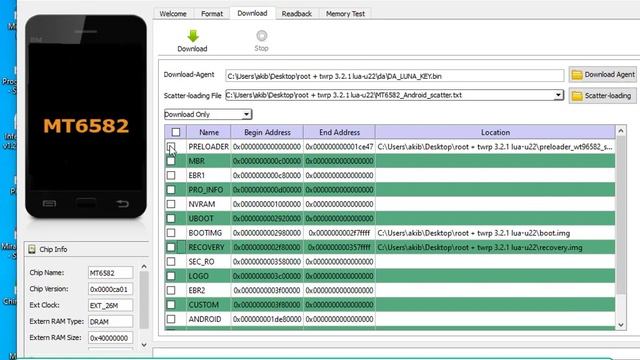Check the BOOTIMG partition checkbox
This screenshot has width=640, height=360.
[171, 233]
